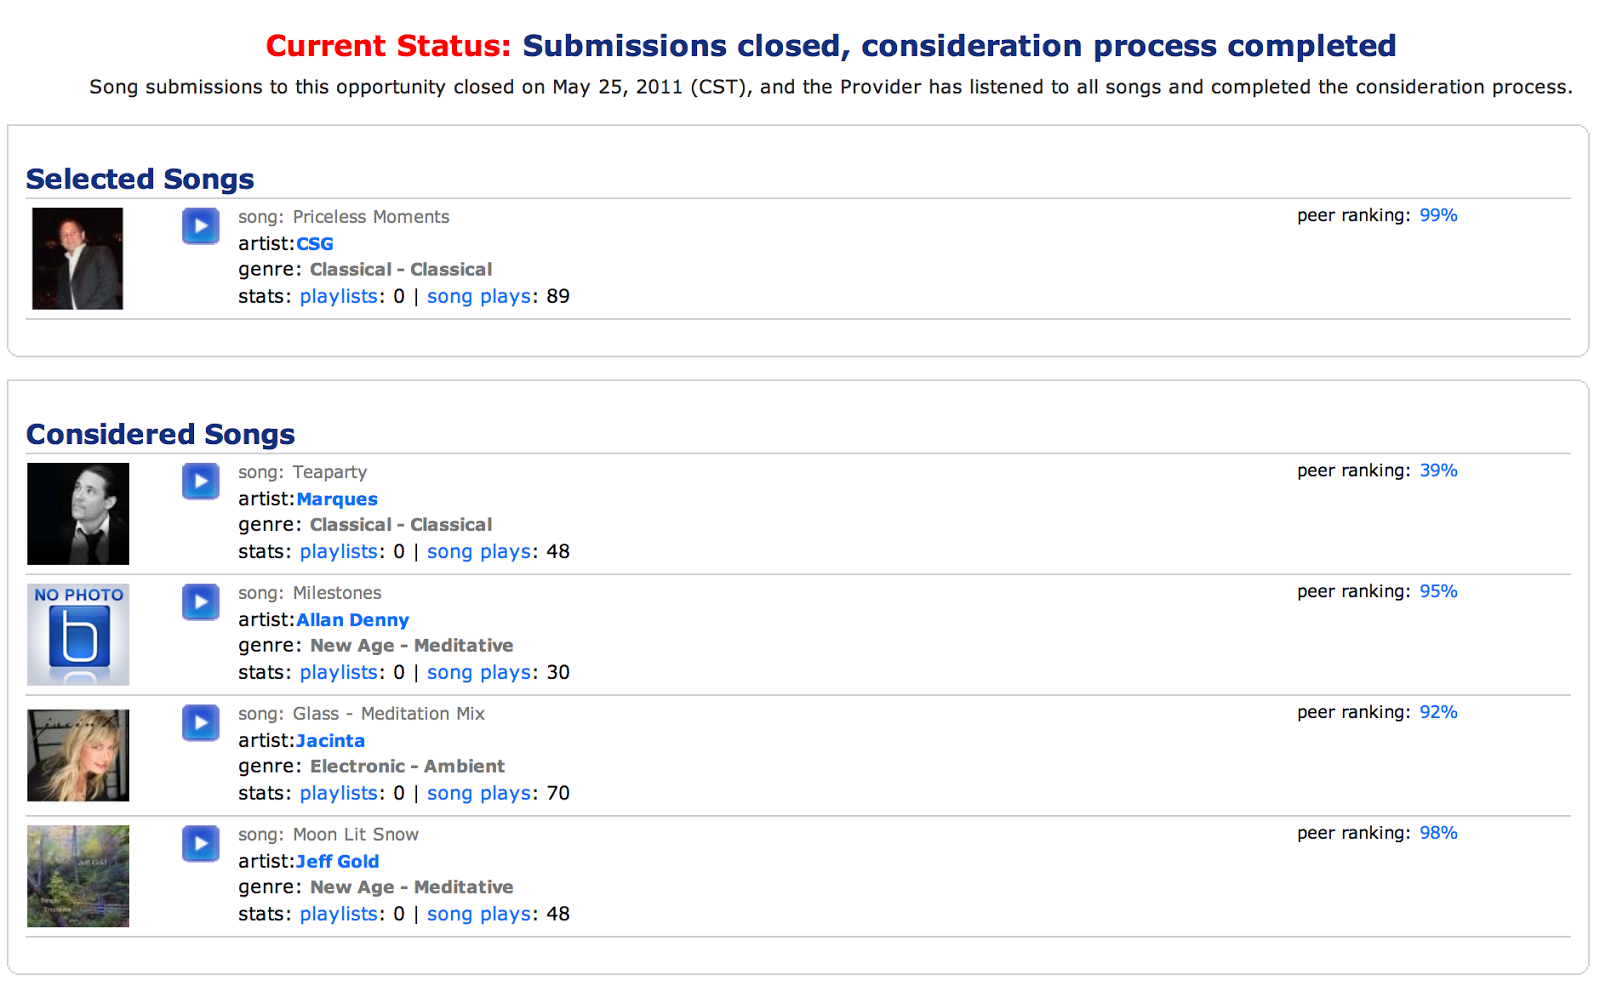1600x992 pixels.
Task: Open artist CSG profile link
Action: coord(315,244)
